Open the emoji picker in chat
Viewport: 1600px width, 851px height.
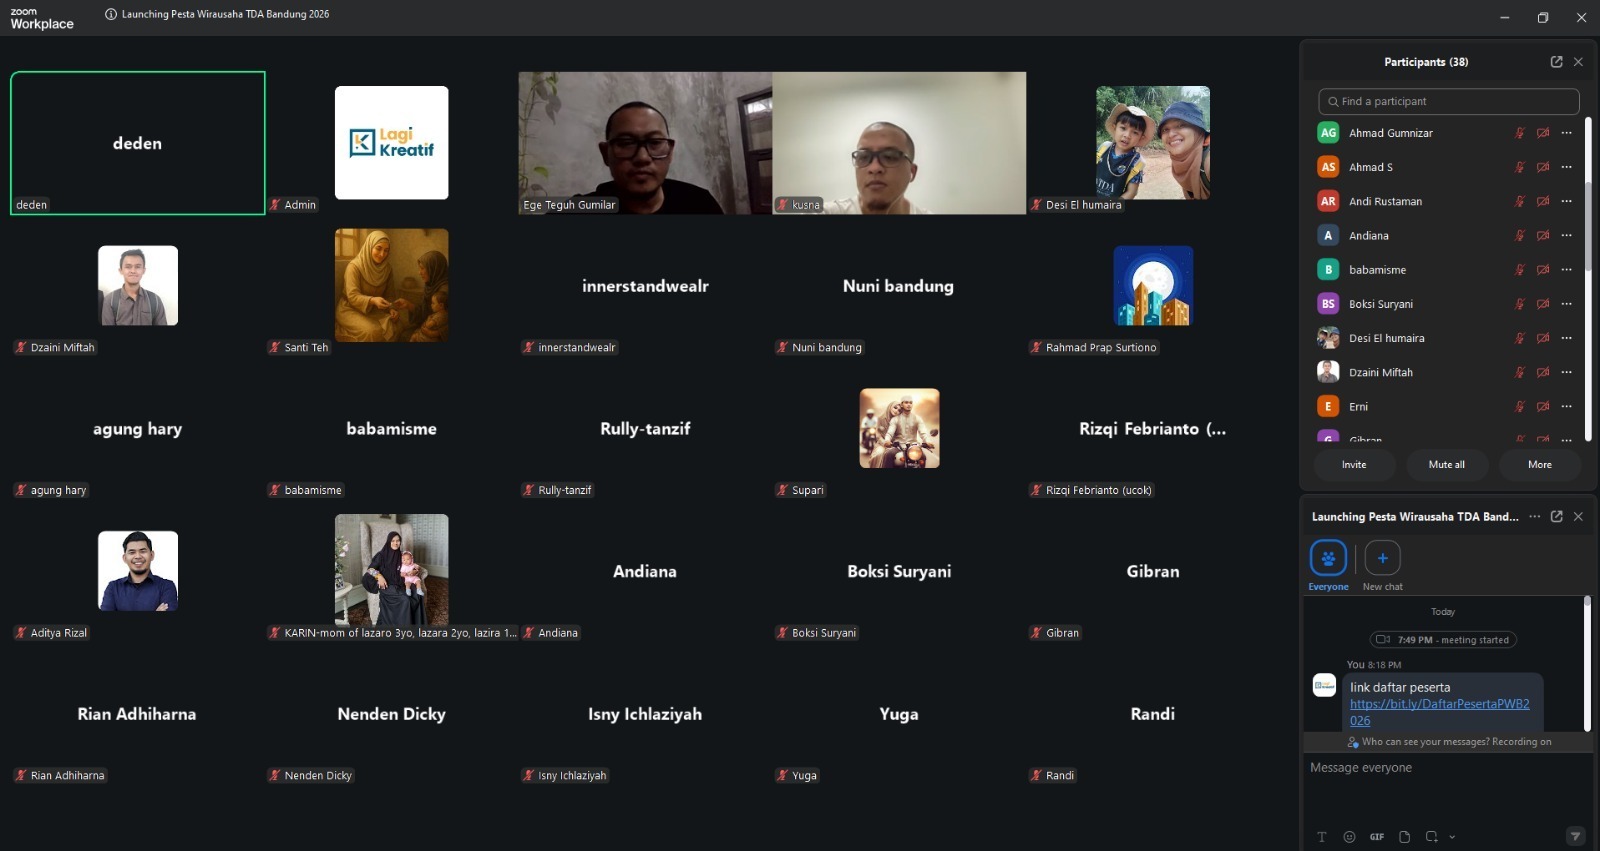point(1349,837)
